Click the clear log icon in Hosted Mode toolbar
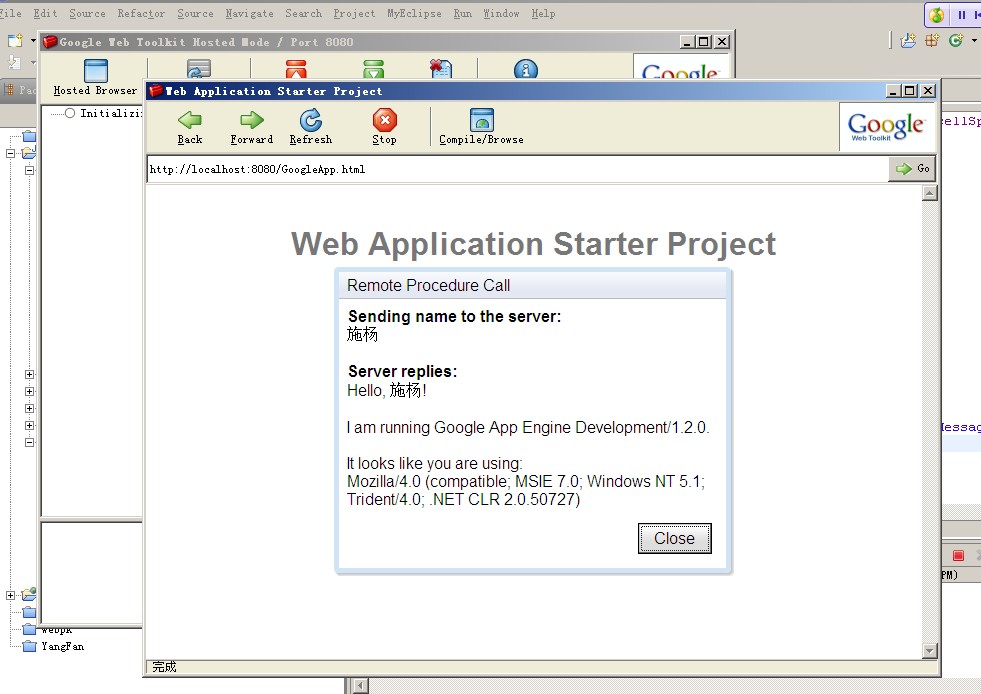The height and width of the screenshot is (694, 981). (441, 69)
